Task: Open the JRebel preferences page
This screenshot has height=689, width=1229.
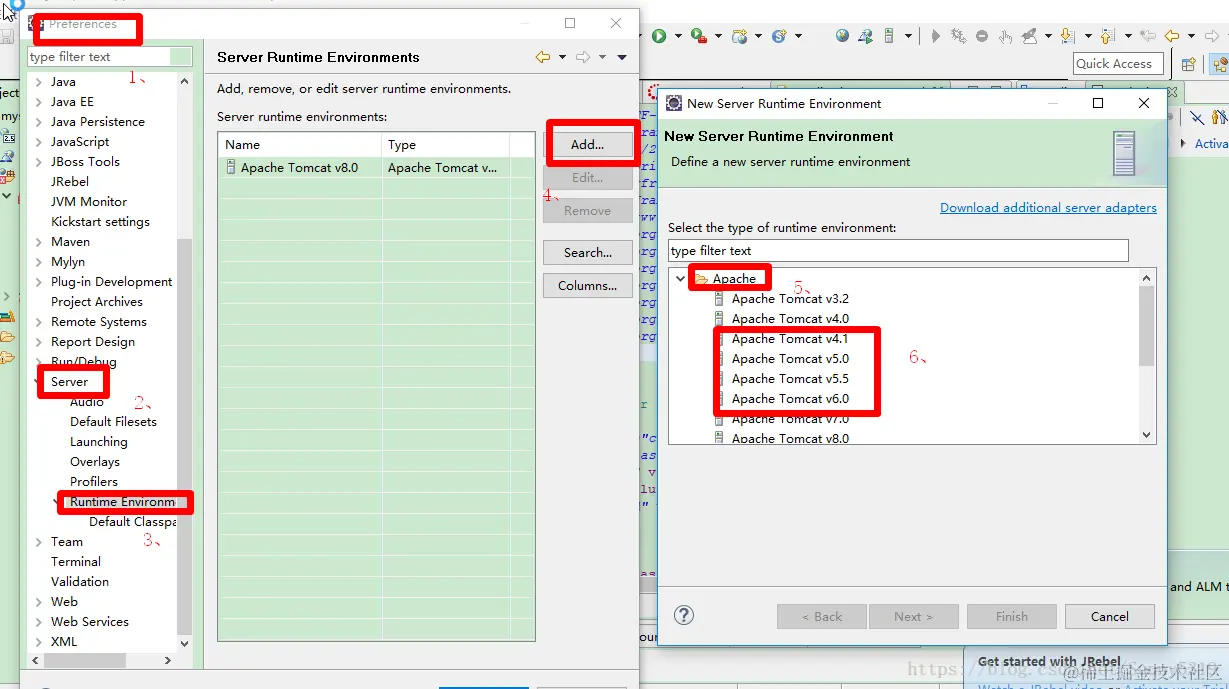Action: click(70, 182)
